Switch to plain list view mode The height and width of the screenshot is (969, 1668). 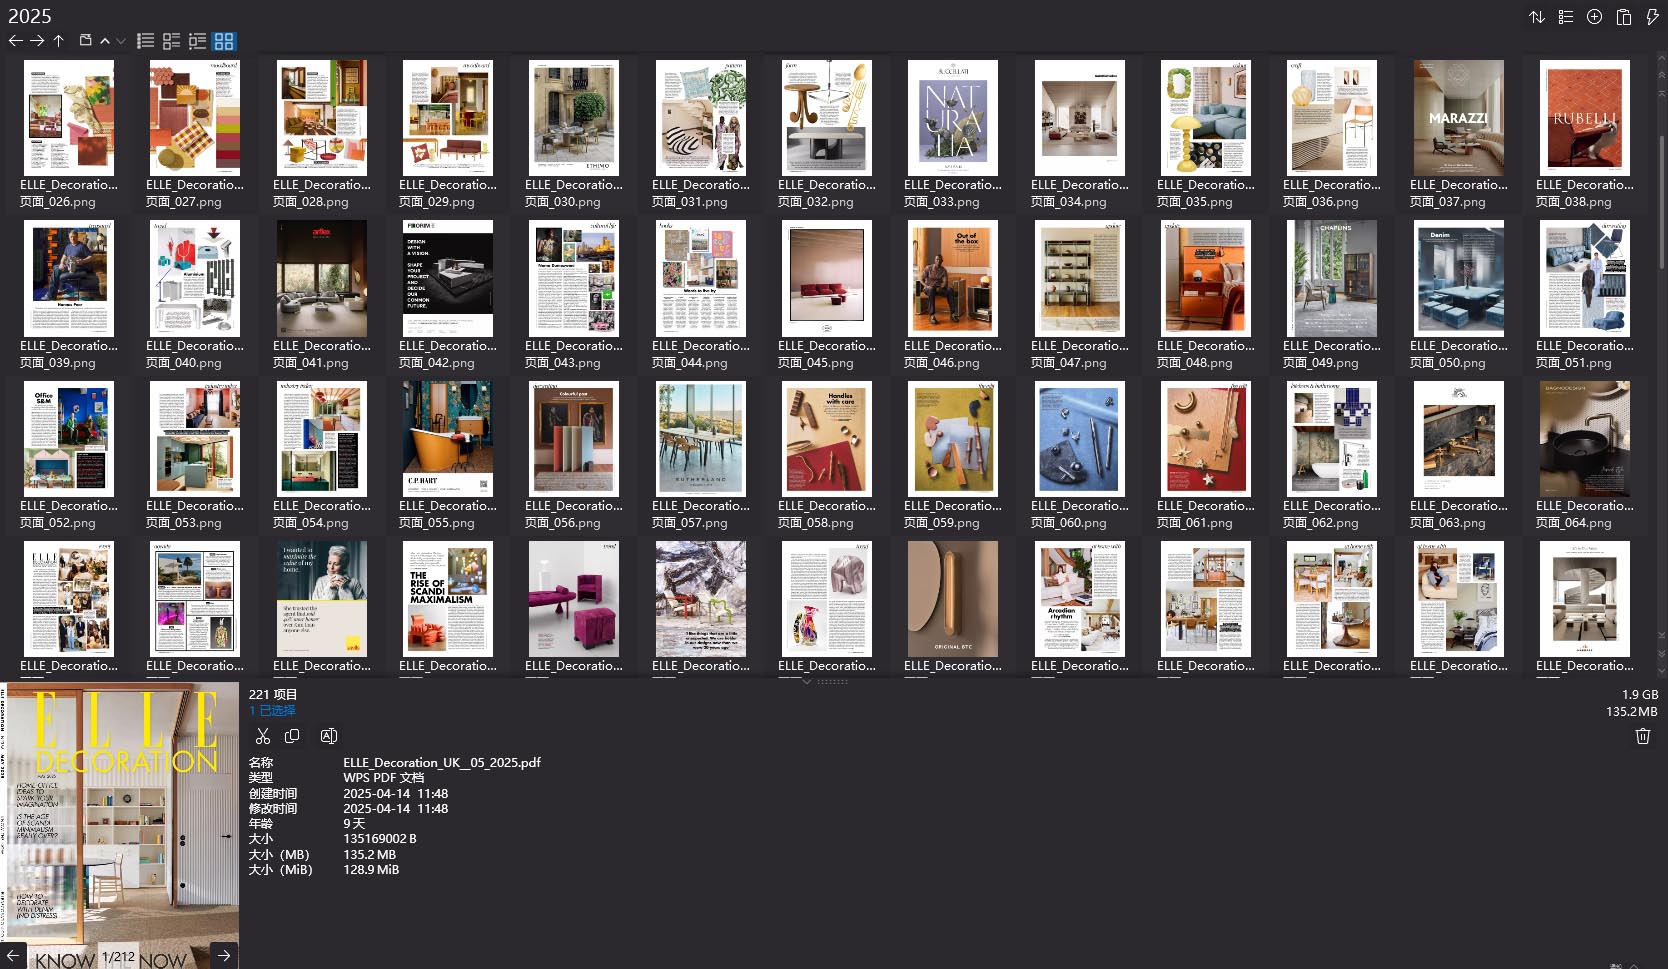(x=146, y=41)
